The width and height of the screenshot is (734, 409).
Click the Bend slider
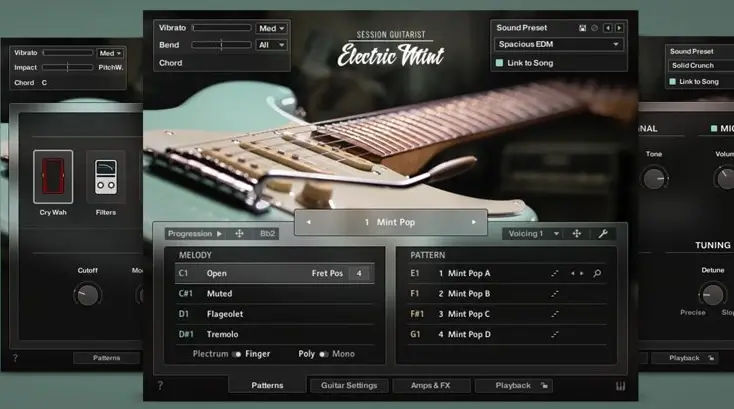(221, 45)
